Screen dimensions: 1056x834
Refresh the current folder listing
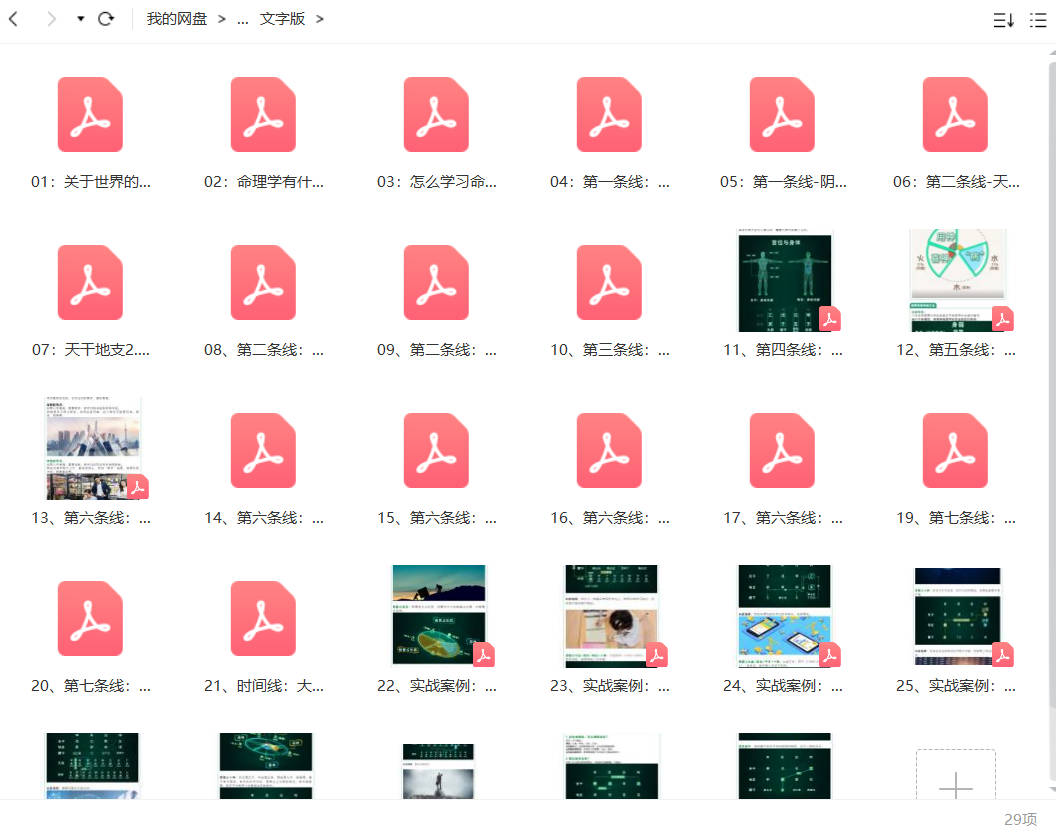[106, 19]
